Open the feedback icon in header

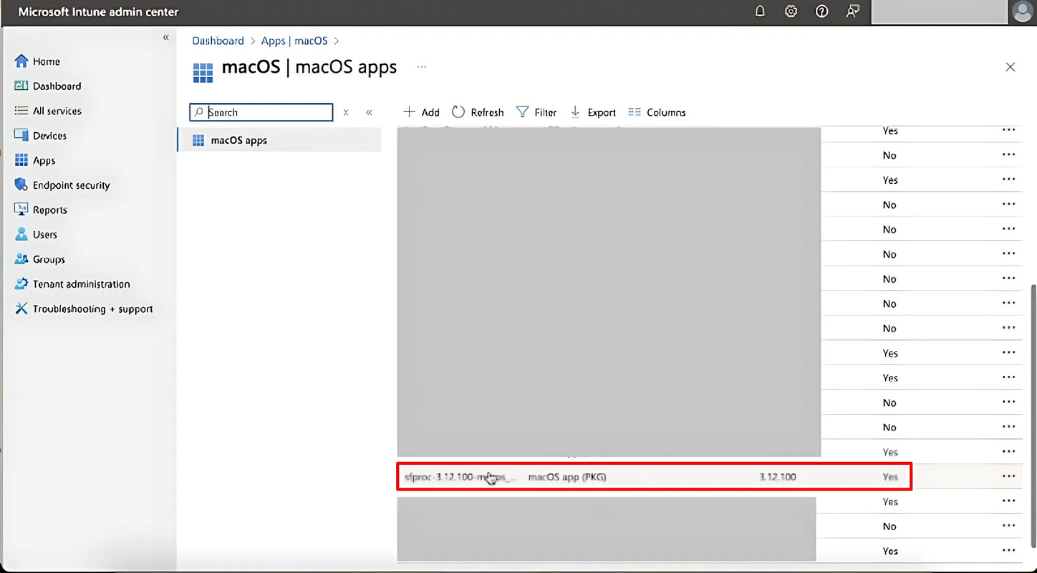pyautogui.click(x=852, y=11)
